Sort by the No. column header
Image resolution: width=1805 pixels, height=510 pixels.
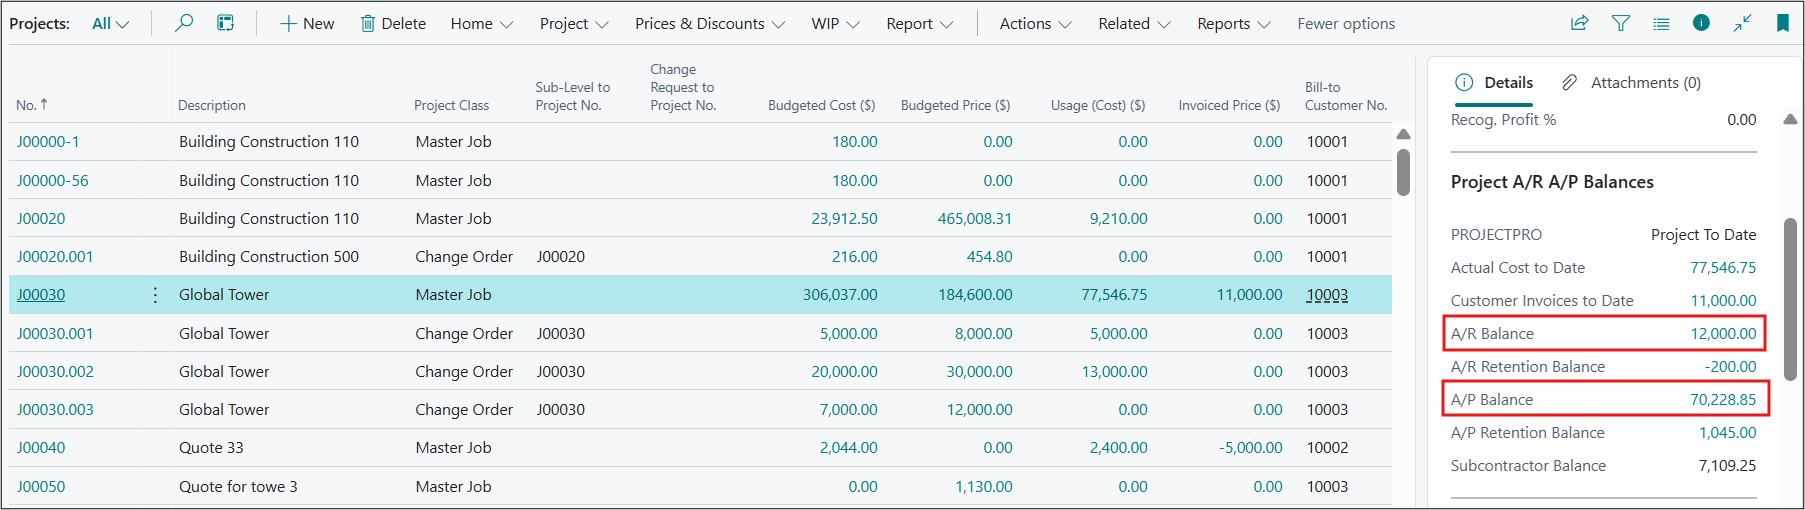coord(27,105)
